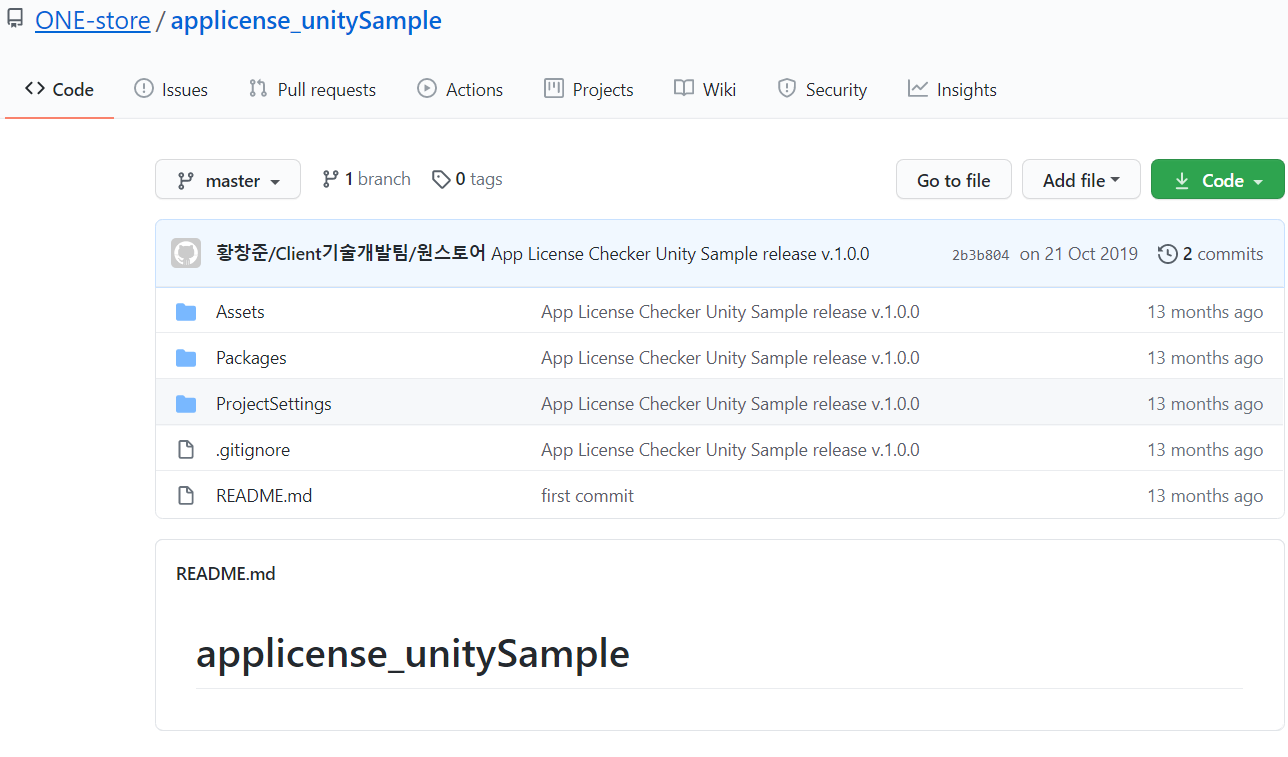Image resolution: width=1288 pixels, height=757 pixels.
Task: Click the README.md preview header label
Action: pos(225,574)
